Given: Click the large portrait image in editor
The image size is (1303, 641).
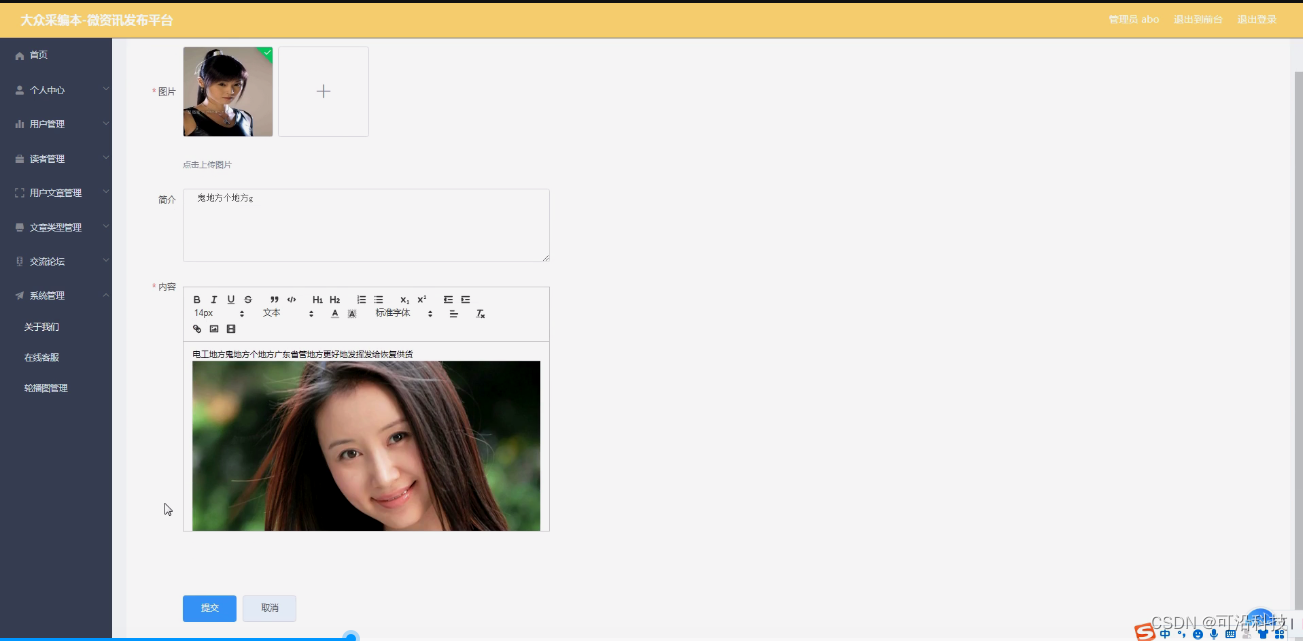Looking at the screenshot, I should click(x=366, y=446).
